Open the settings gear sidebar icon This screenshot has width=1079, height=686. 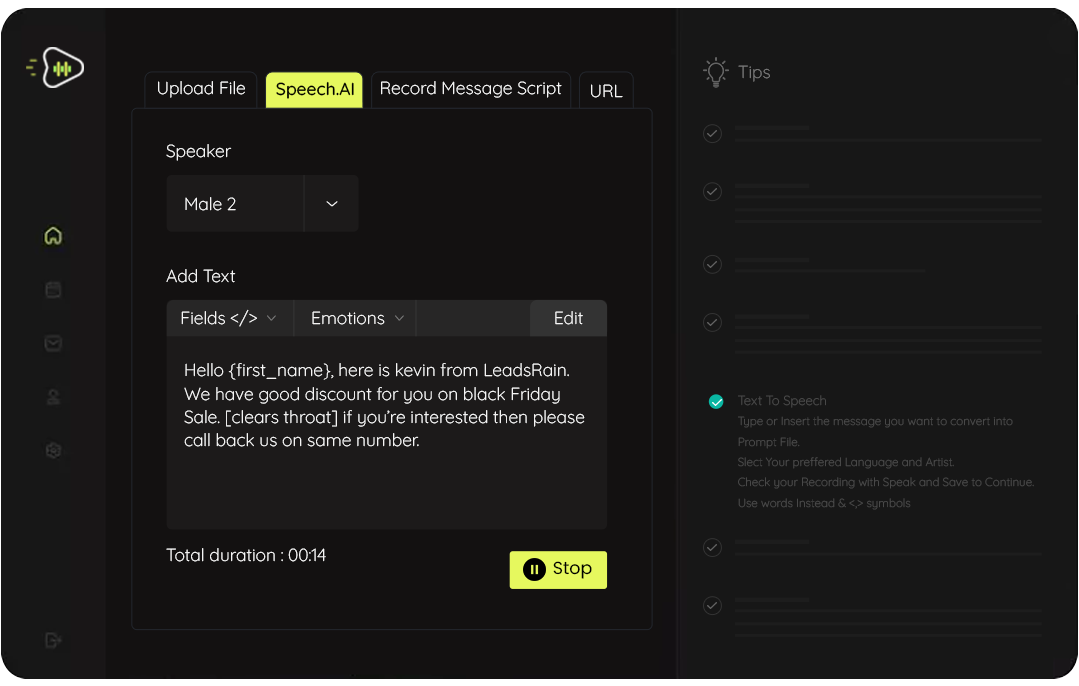(53, 451)
